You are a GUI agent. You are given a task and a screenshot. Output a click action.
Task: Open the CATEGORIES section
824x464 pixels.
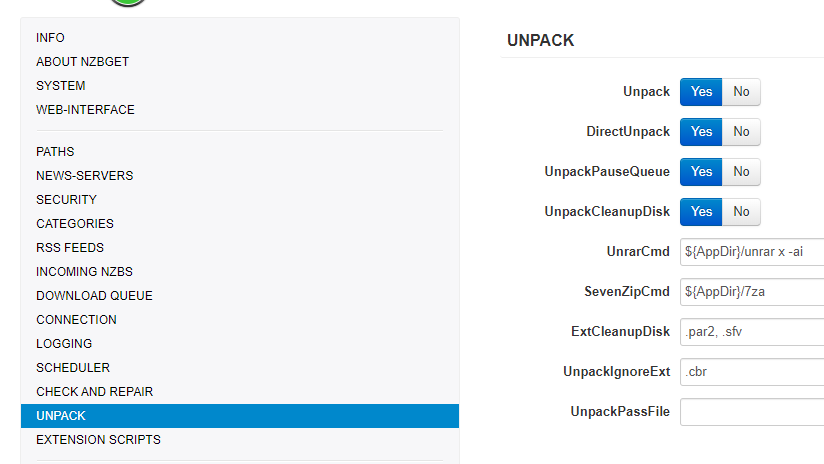click(75, 224)
